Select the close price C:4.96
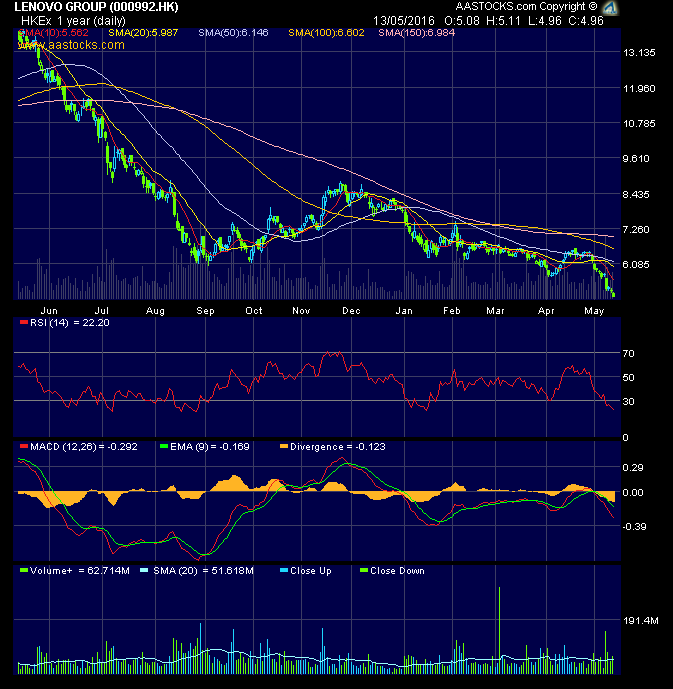The image size is (673, 689). click(x=586, y=21)
